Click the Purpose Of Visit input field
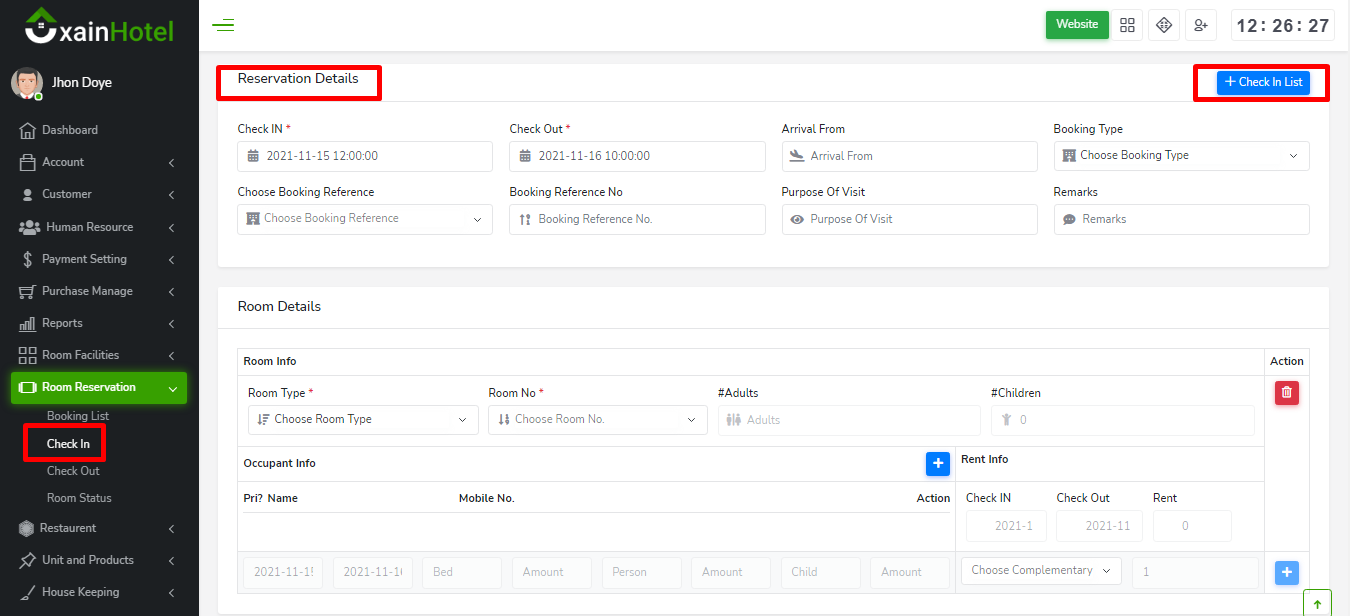Viewport: 1350px width, 616px height. pos(909,219)
